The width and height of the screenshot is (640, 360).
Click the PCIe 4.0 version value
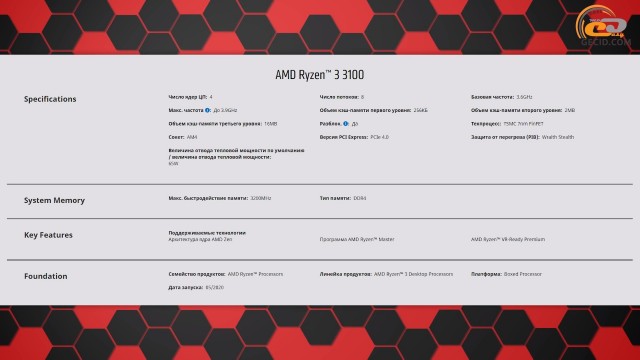380,137
